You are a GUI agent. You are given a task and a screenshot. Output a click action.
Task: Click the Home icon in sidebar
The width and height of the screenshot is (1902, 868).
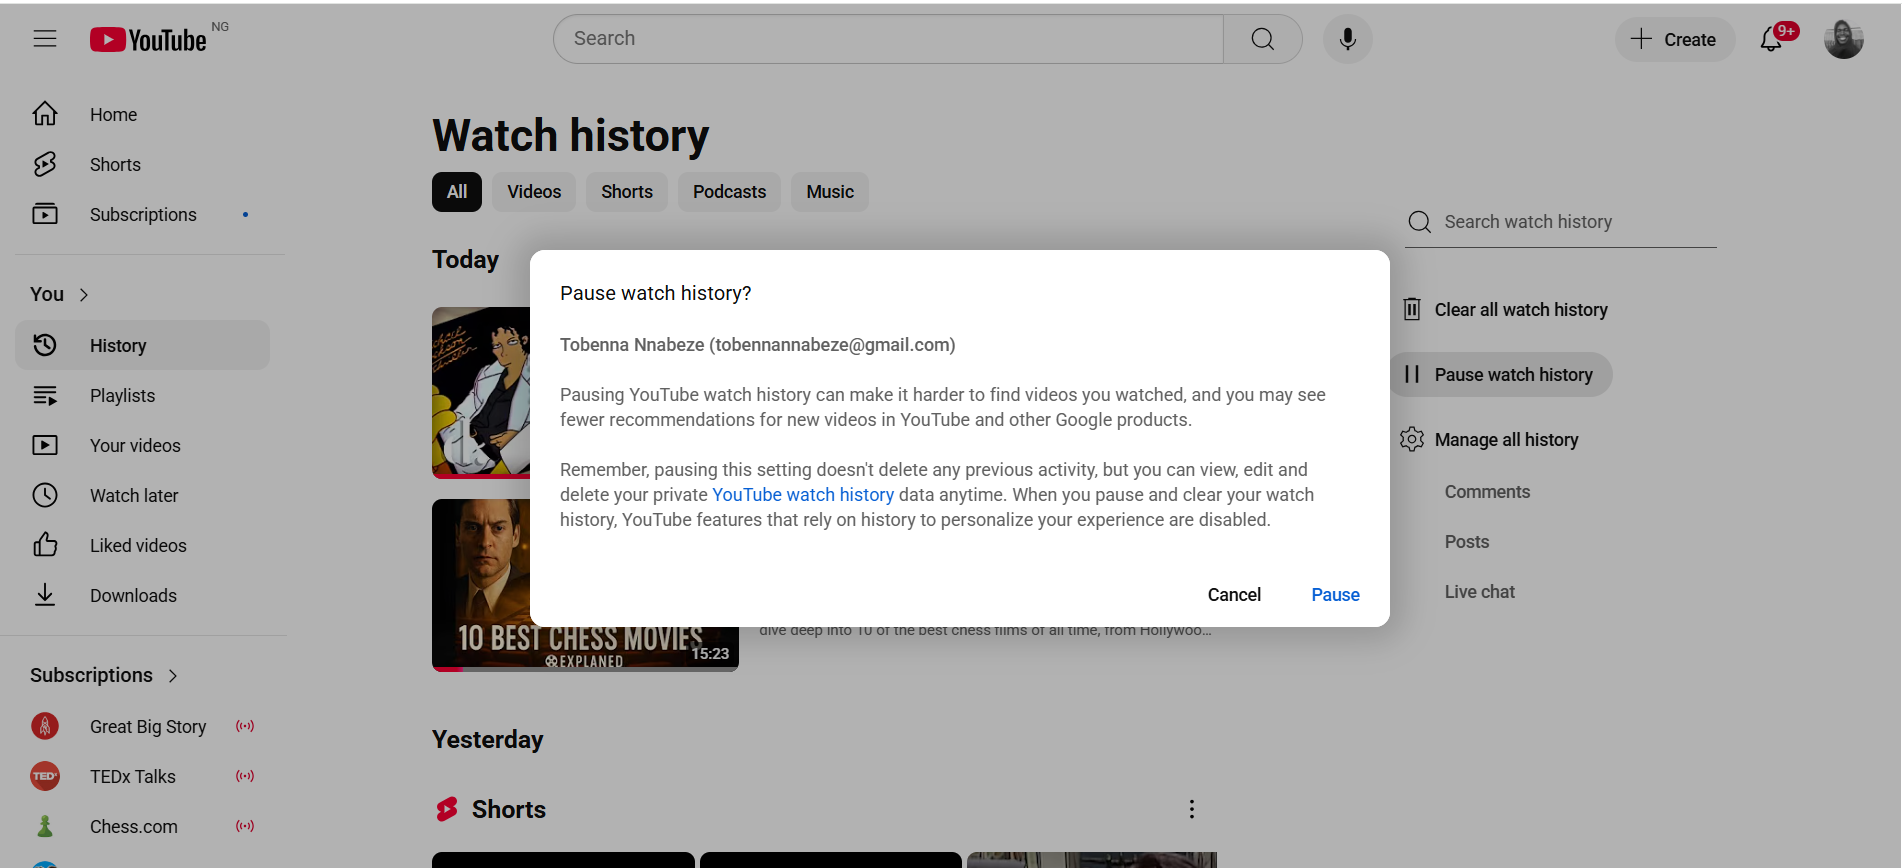[45, 114]
